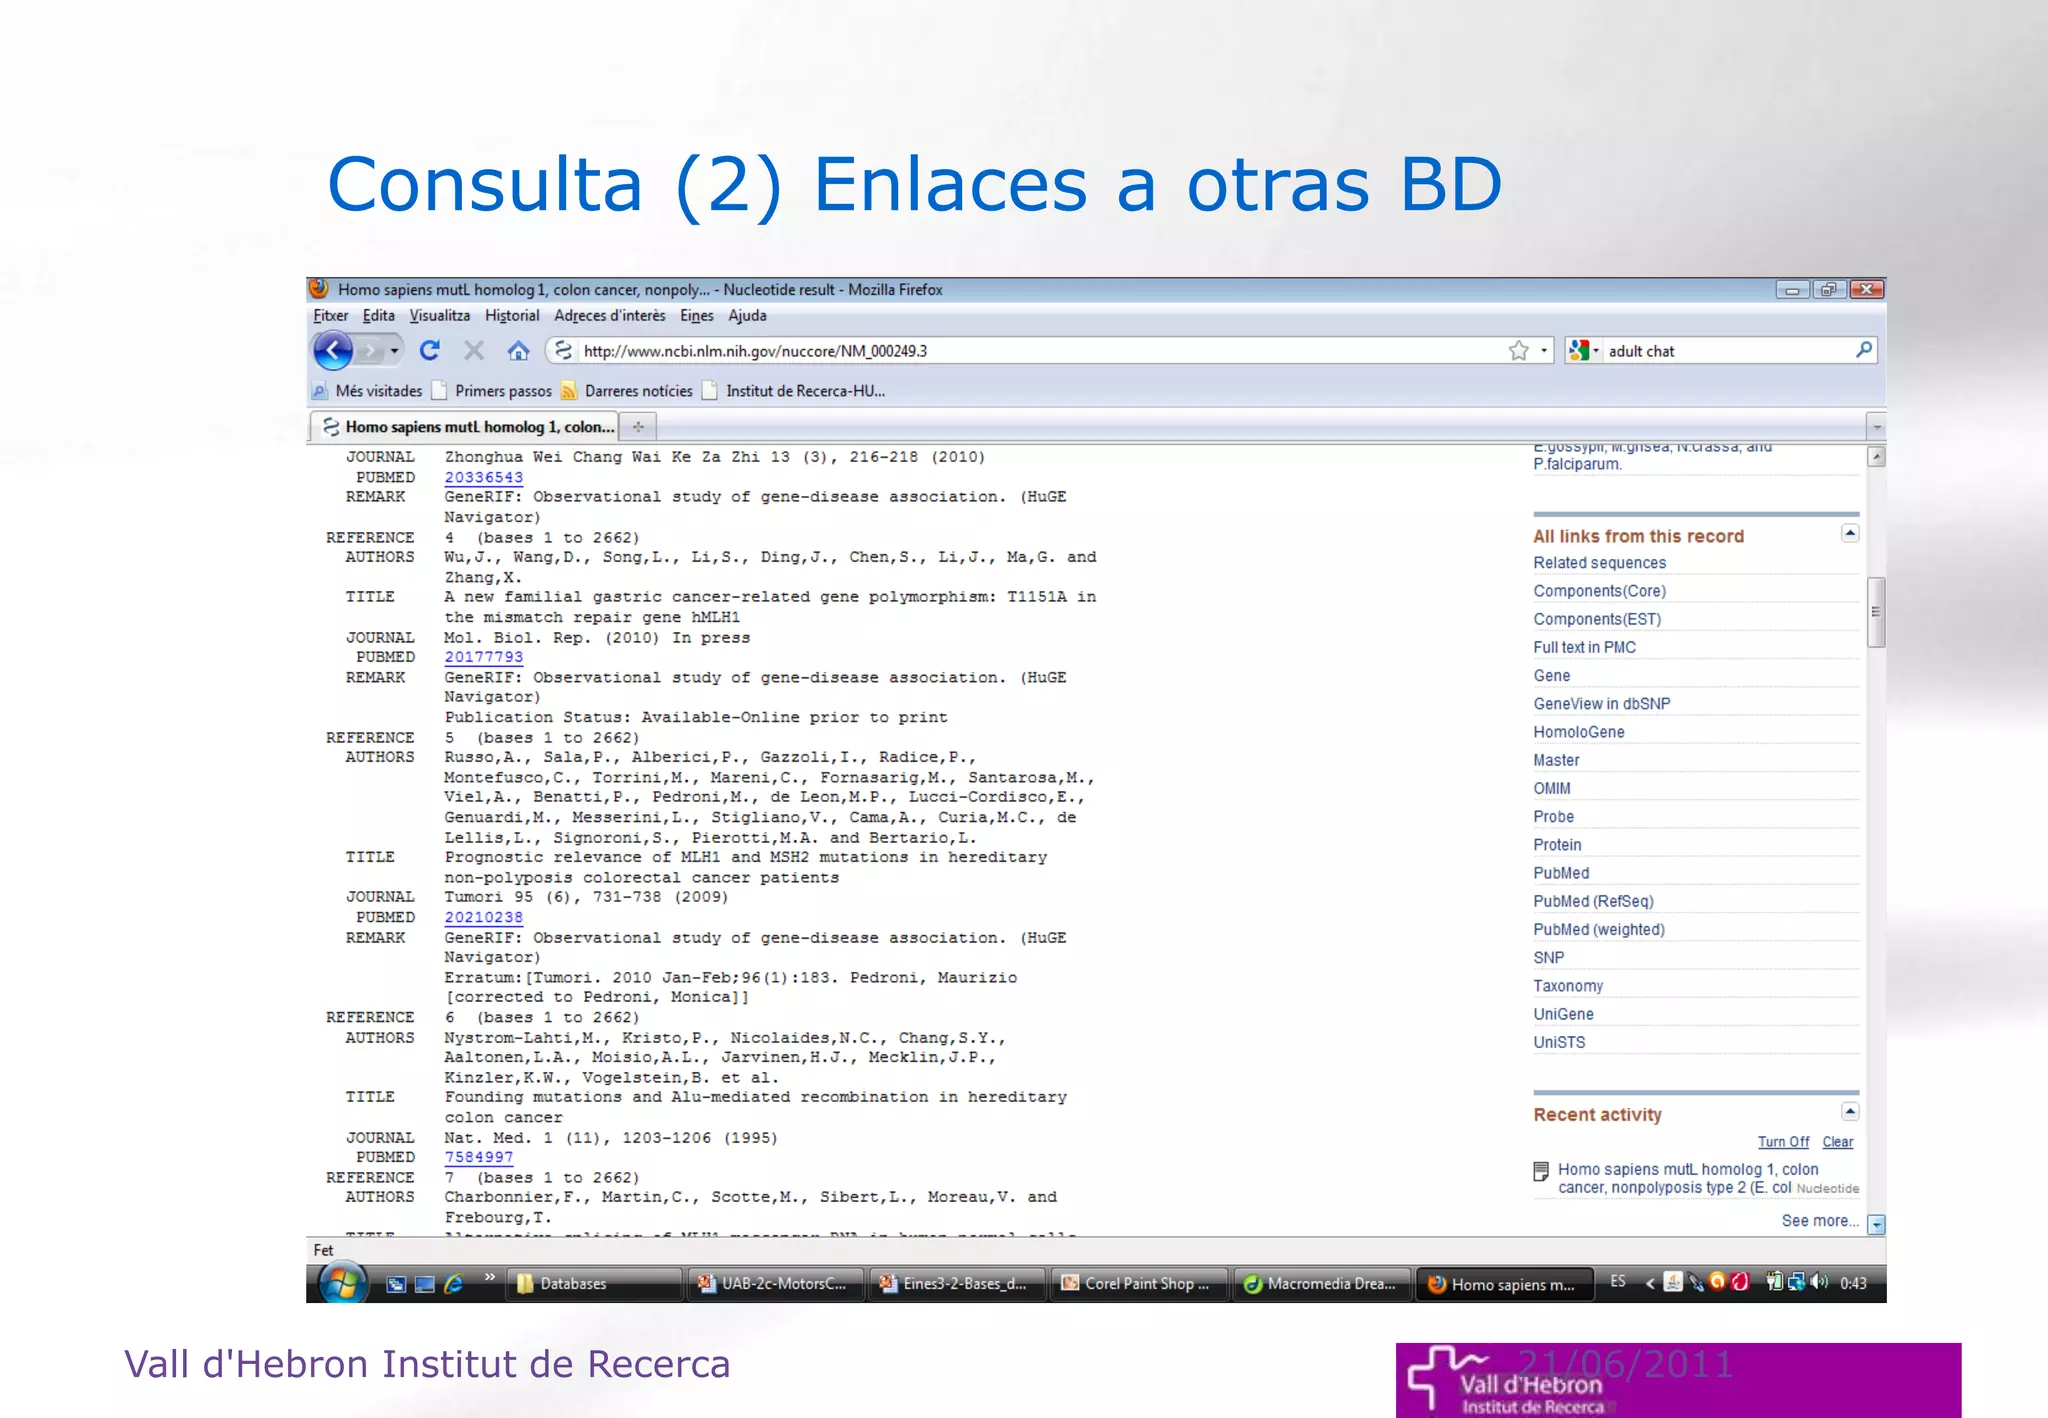Open the Protein link
2048x1418 pixels.
click(x=1557, y=845)
